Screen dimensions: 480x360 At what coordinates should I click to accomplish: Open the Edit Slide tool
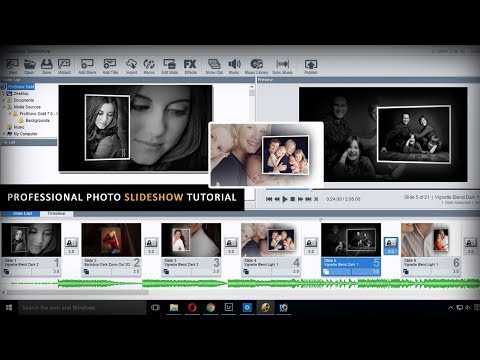pyautogui.click(x=170, y=66)
